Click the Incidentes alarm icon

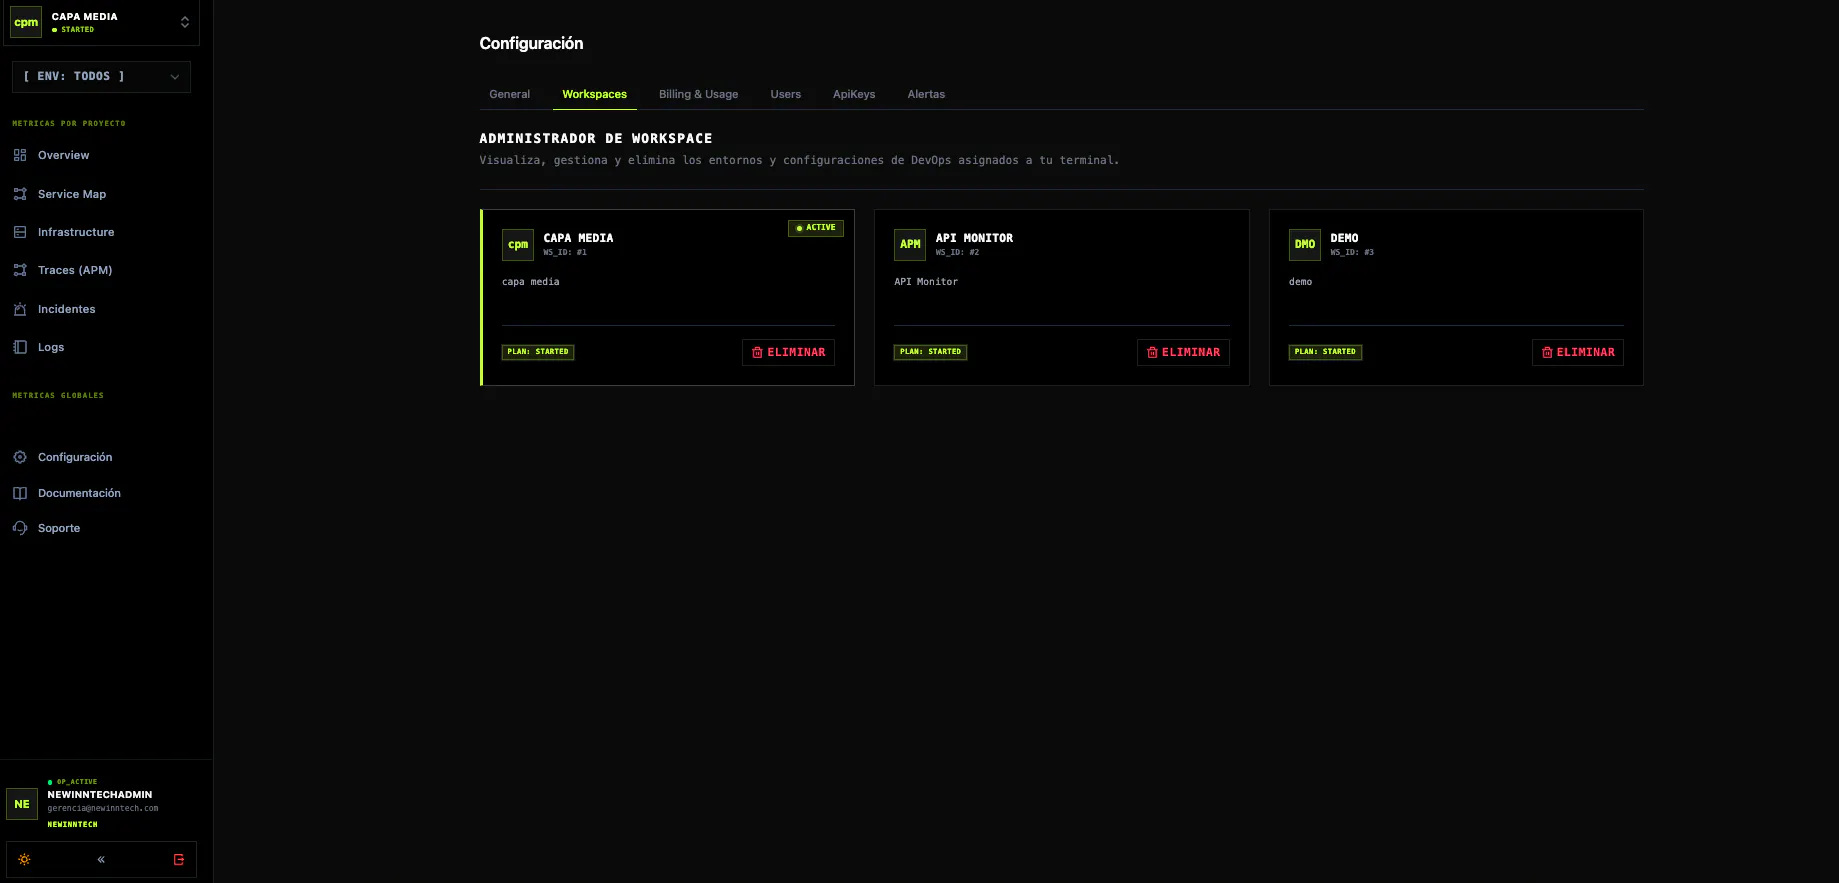tap(20, 309)
